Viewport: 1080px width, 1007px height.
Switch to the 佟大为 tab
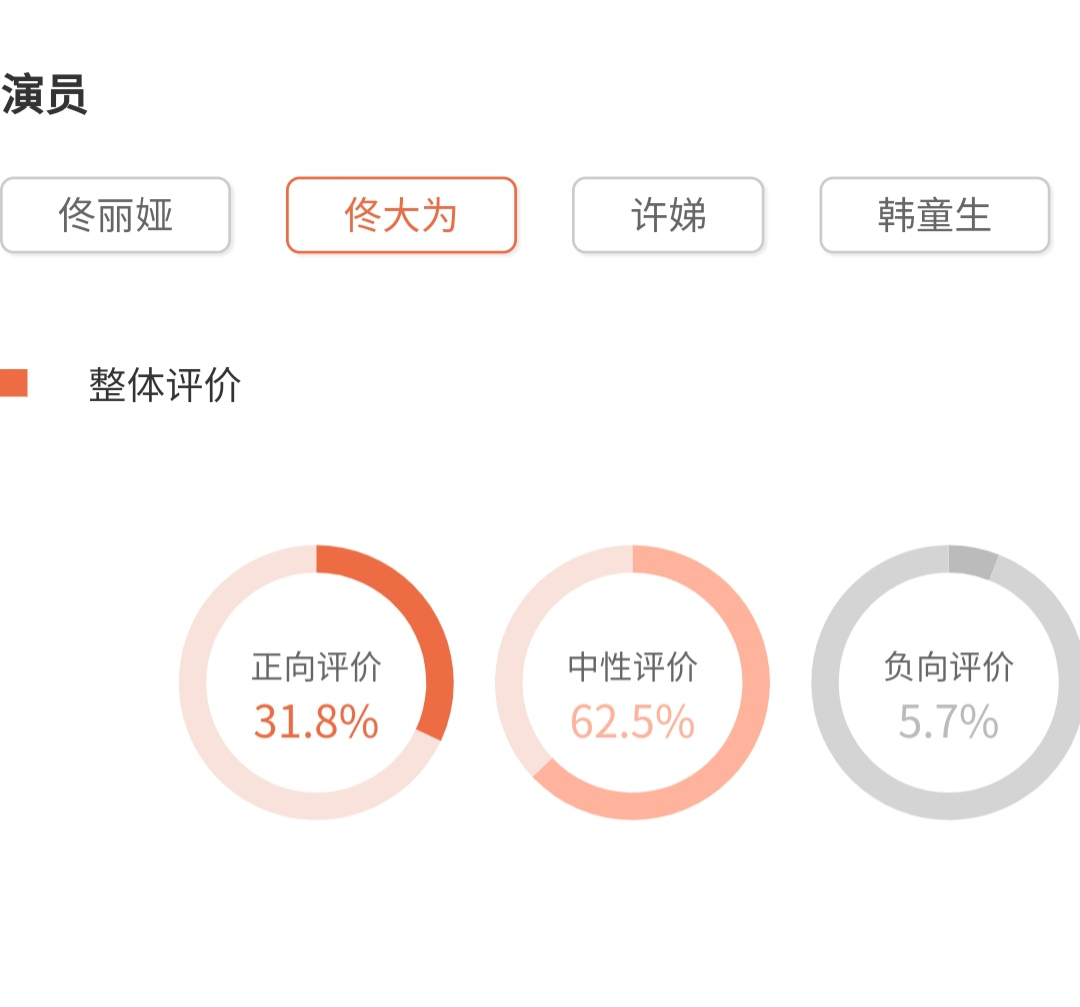[x=401, y=215]
